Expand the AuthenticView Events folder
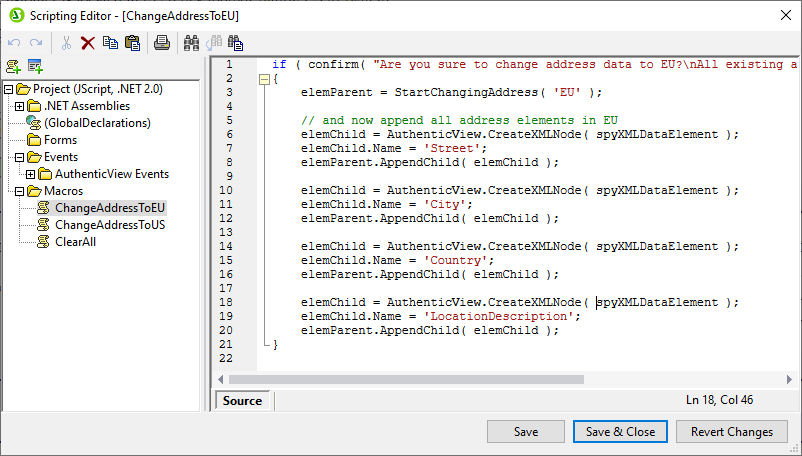802x456 pixels. click(30, 174)
